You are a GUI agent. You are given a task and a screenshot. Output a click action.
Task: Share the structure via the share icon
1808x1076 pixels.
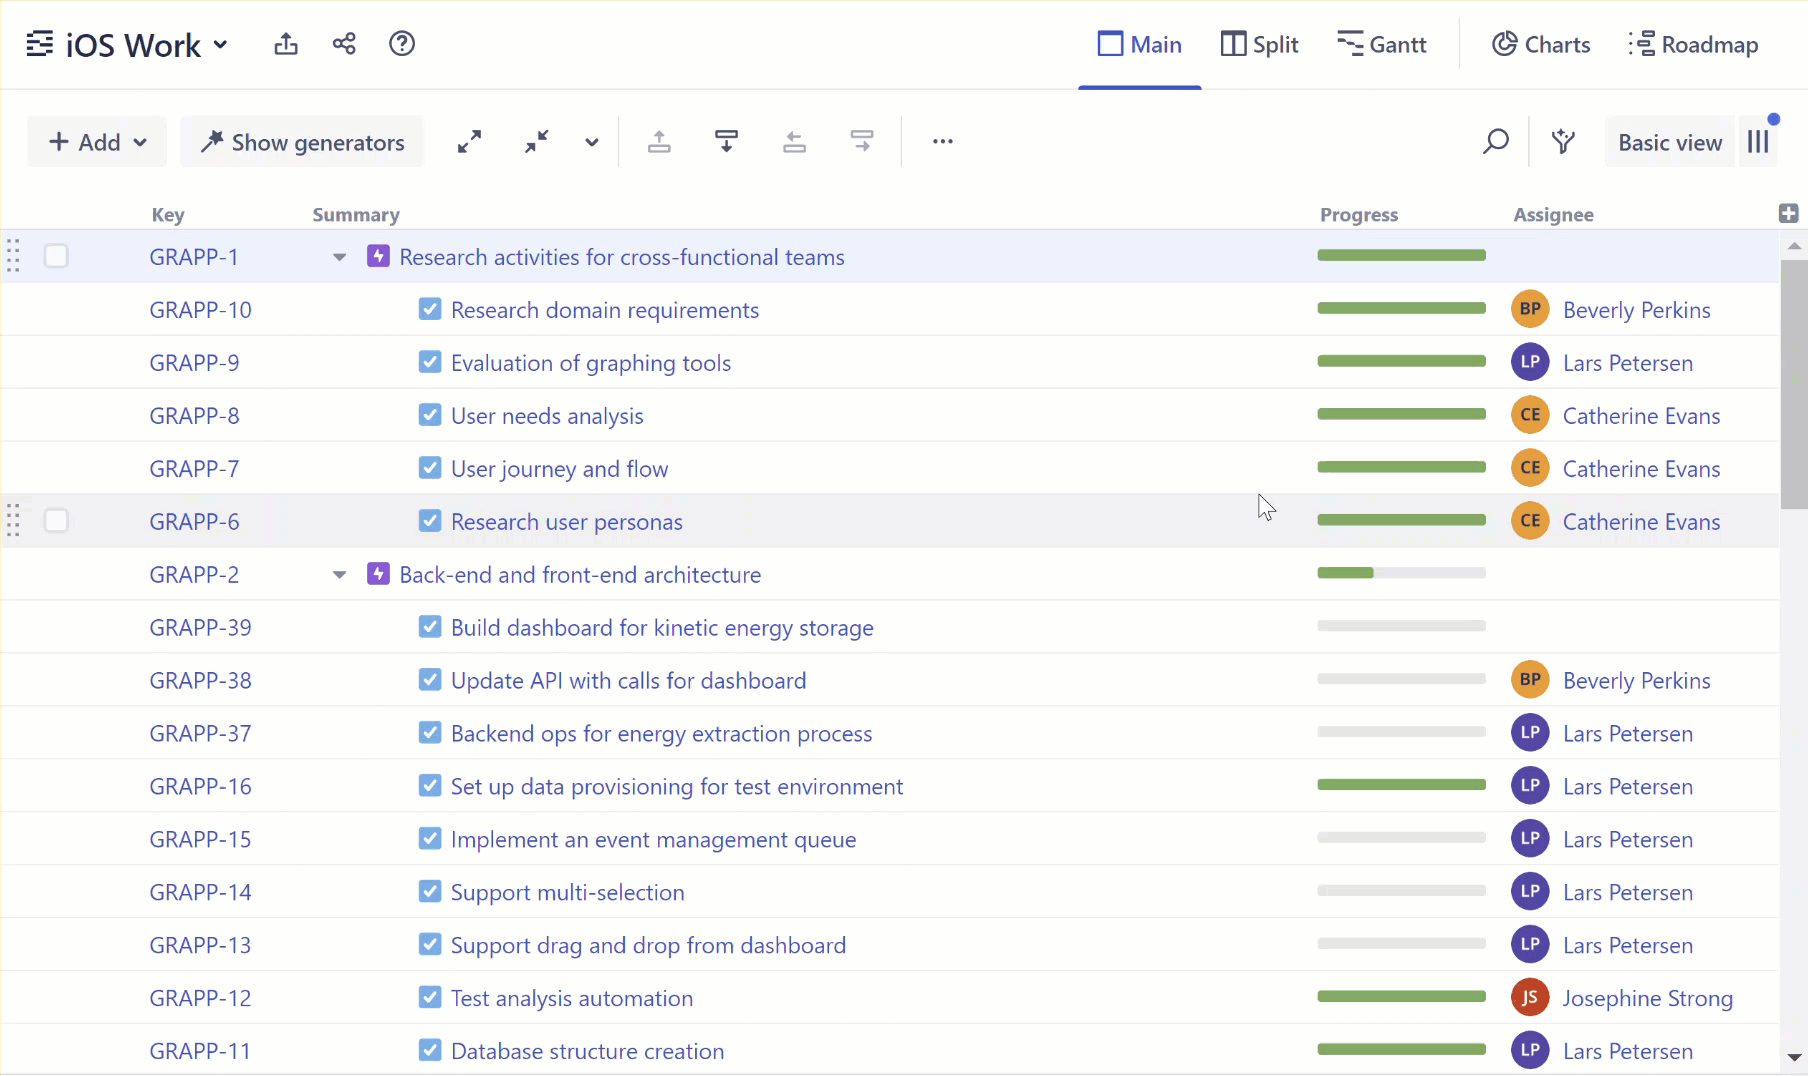click(x=344, y=44)
